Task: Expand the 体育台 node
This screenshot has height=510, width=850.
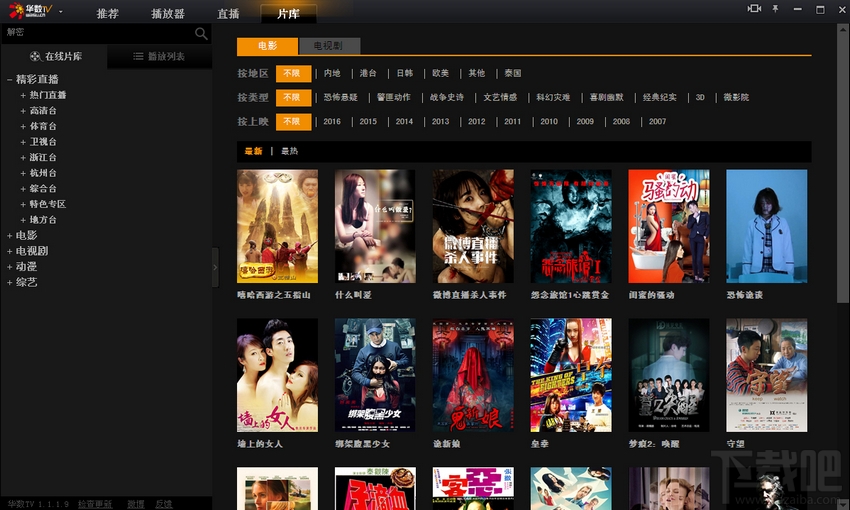Action: [23, 126]
